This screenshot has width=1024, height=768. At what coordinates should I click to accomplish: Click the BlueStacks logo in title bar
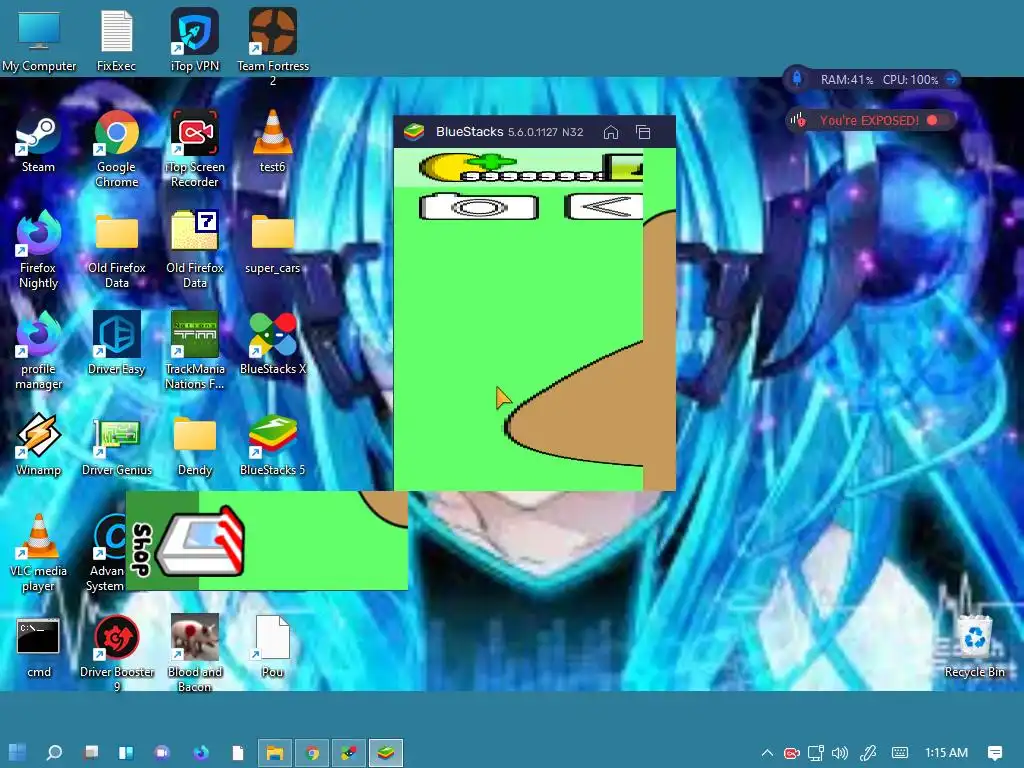coord(414,132)
